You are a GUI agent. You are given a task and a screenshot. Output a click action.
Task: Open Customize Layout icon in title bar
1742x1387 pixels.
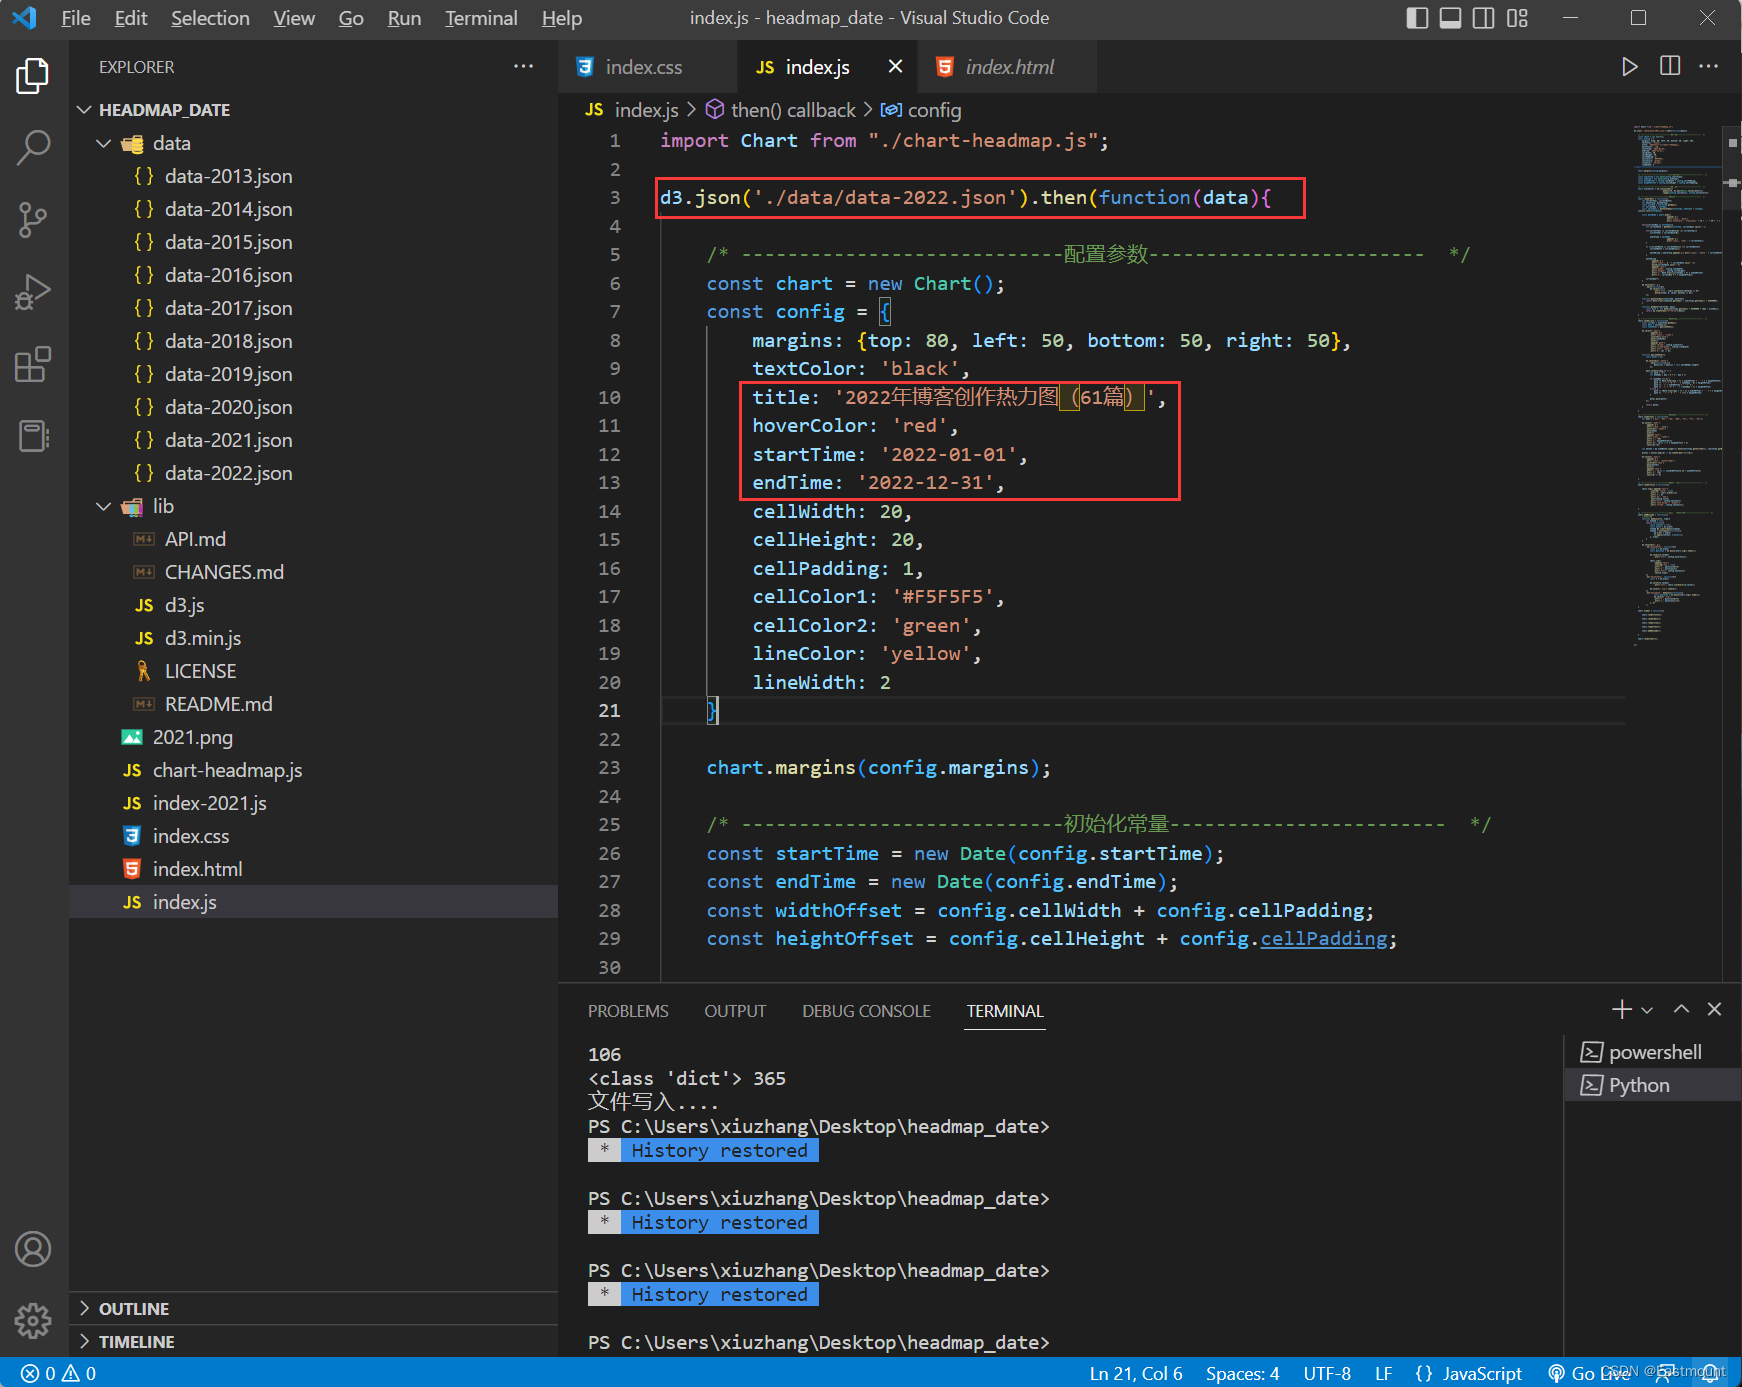point(1517,18)
